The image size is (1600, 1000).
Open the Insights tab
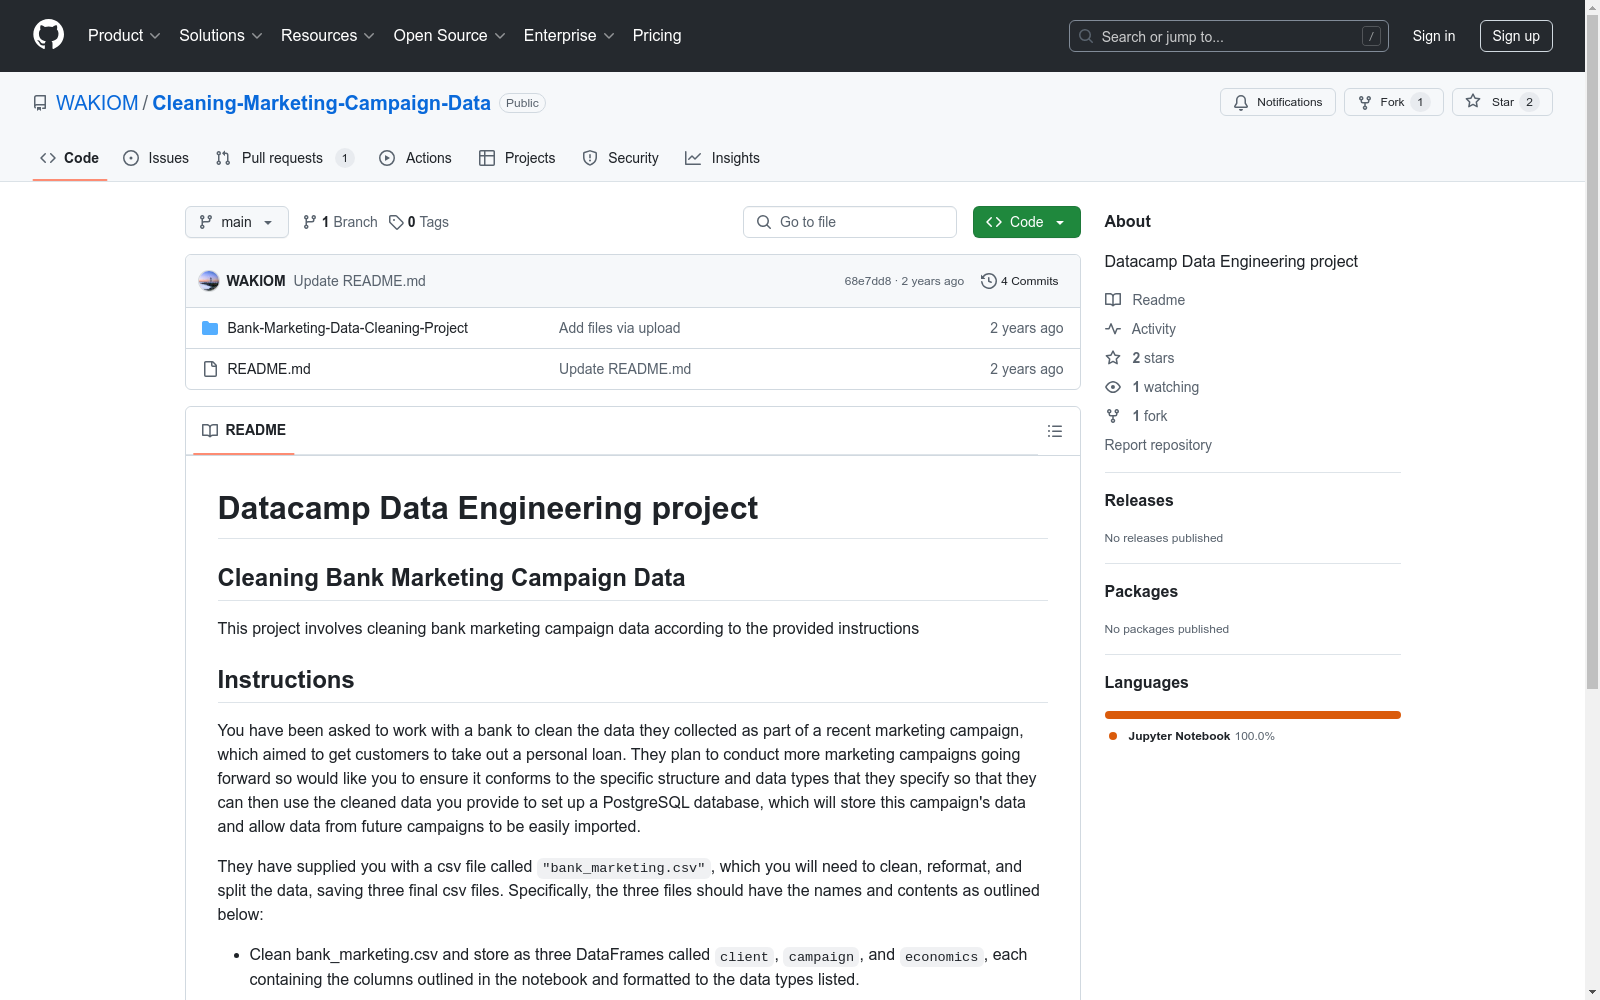723,158
